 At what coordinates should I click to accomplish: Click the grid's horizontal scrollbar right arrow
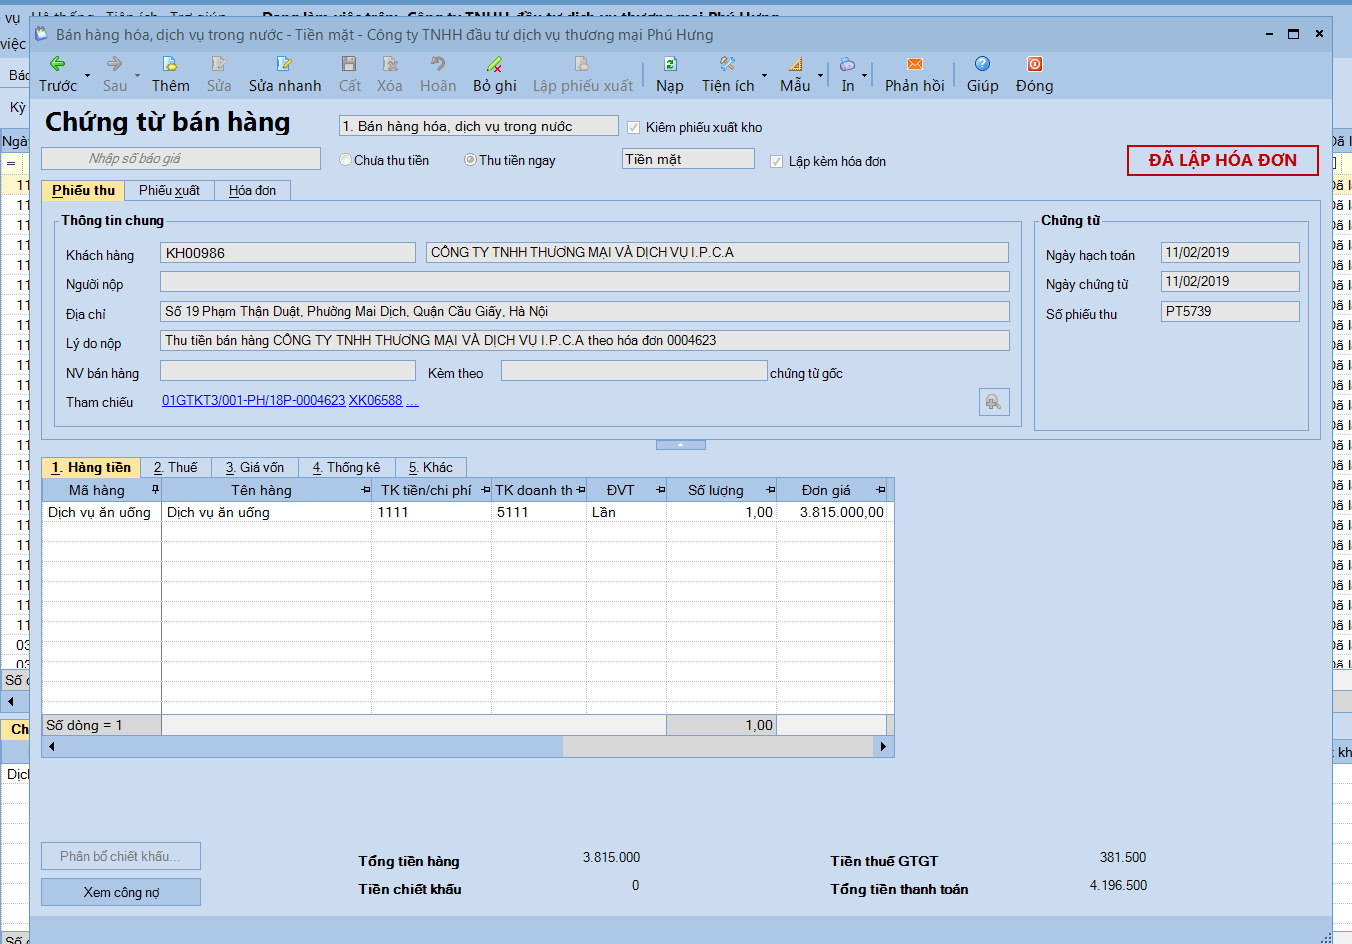883,746
